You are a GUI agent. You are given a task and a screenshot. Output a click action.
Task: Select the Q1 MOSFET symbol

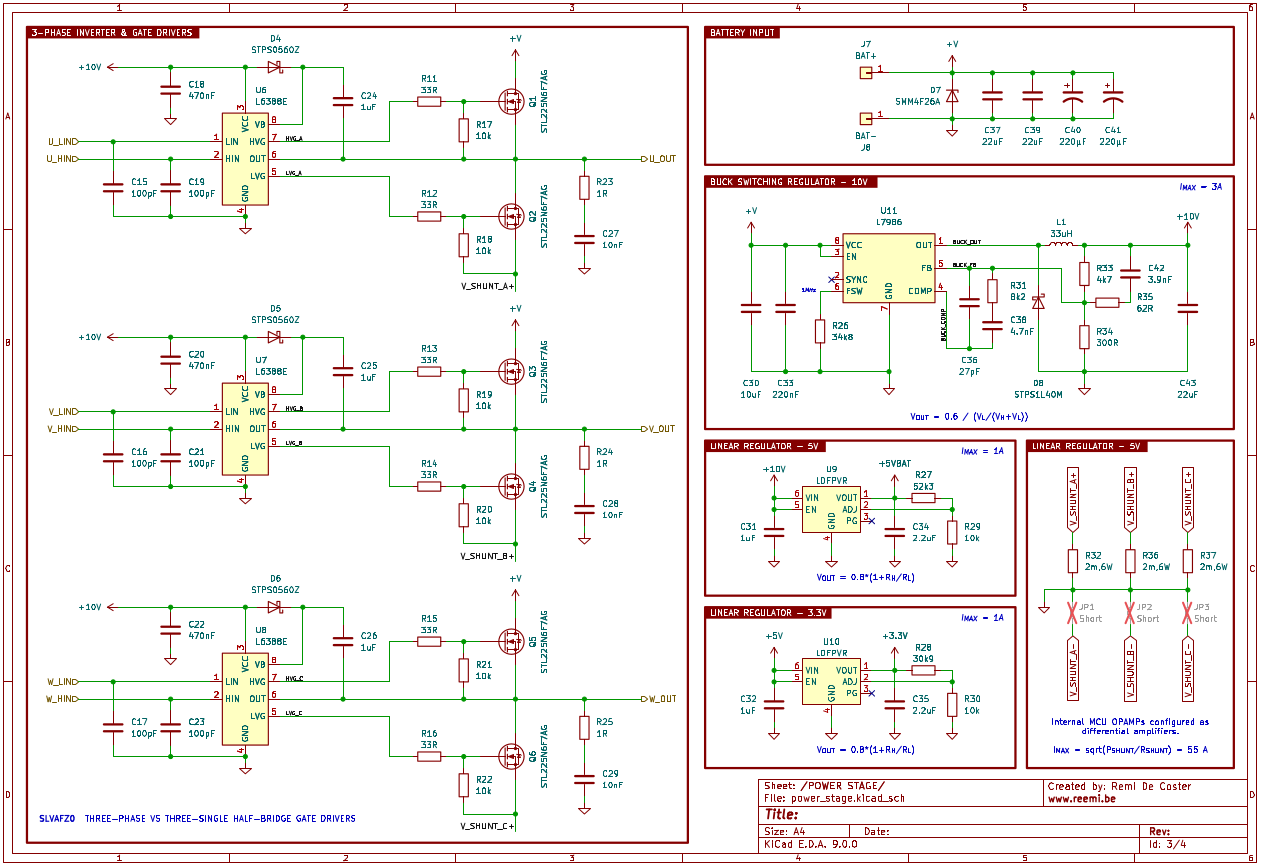pyautogui.click(x=512, y=101)
